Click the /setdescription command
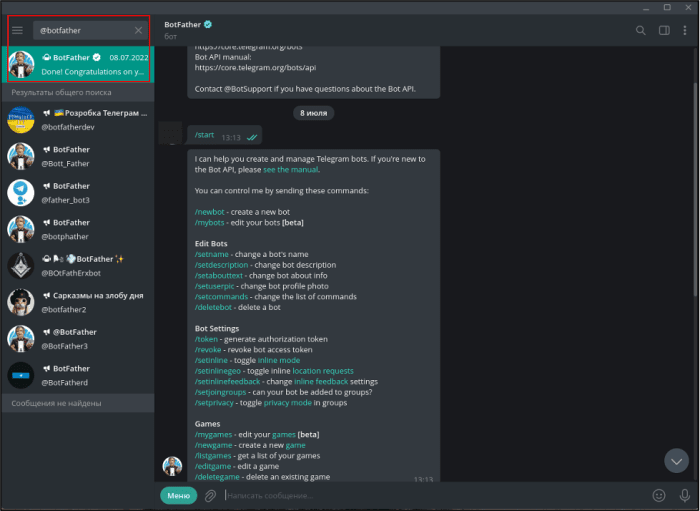Image resolution: width=700 pixels, height=511 pixels. point(221,265)
